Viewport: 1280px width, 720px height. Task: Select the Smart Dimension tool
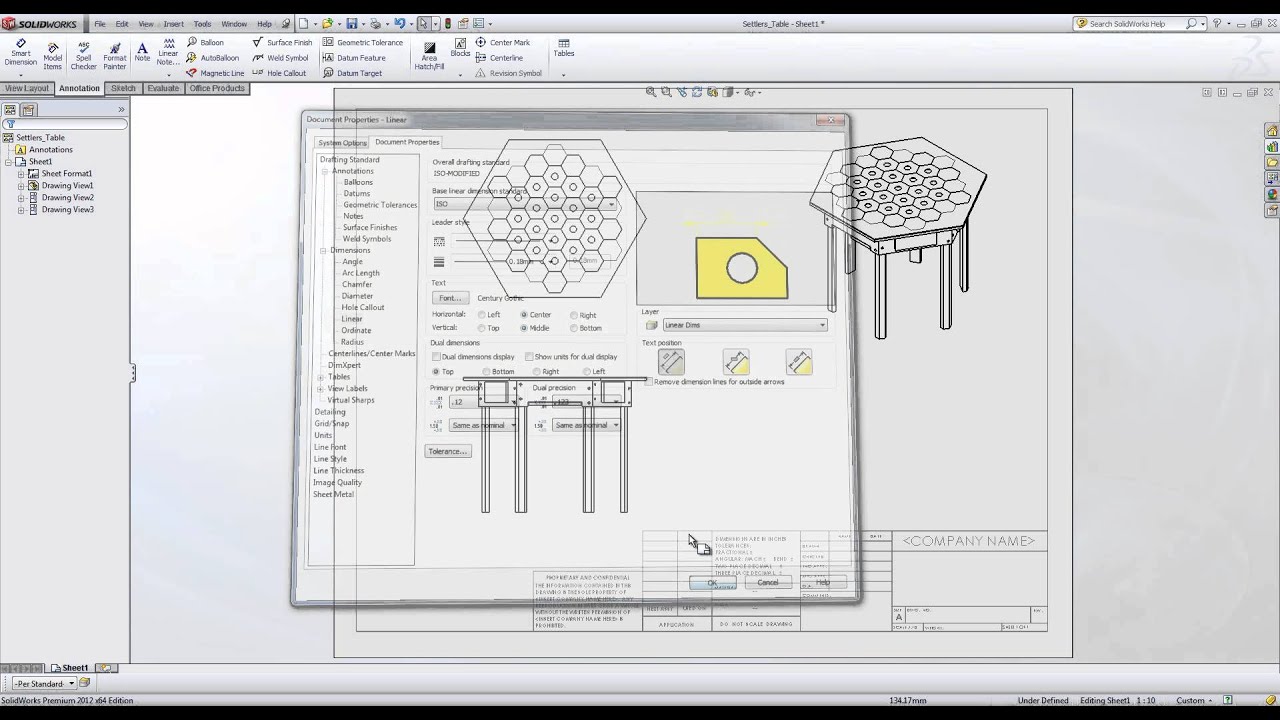20,53
